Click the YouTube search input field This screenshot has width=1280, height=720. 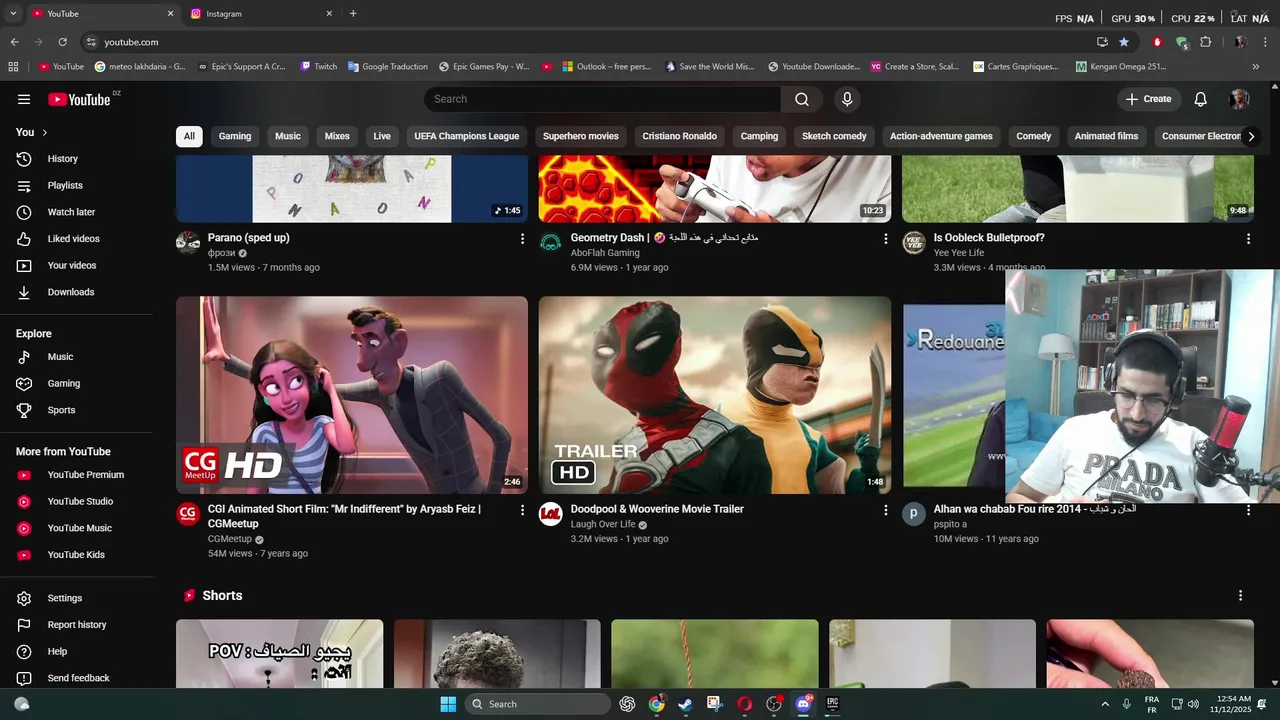(602, 99)
